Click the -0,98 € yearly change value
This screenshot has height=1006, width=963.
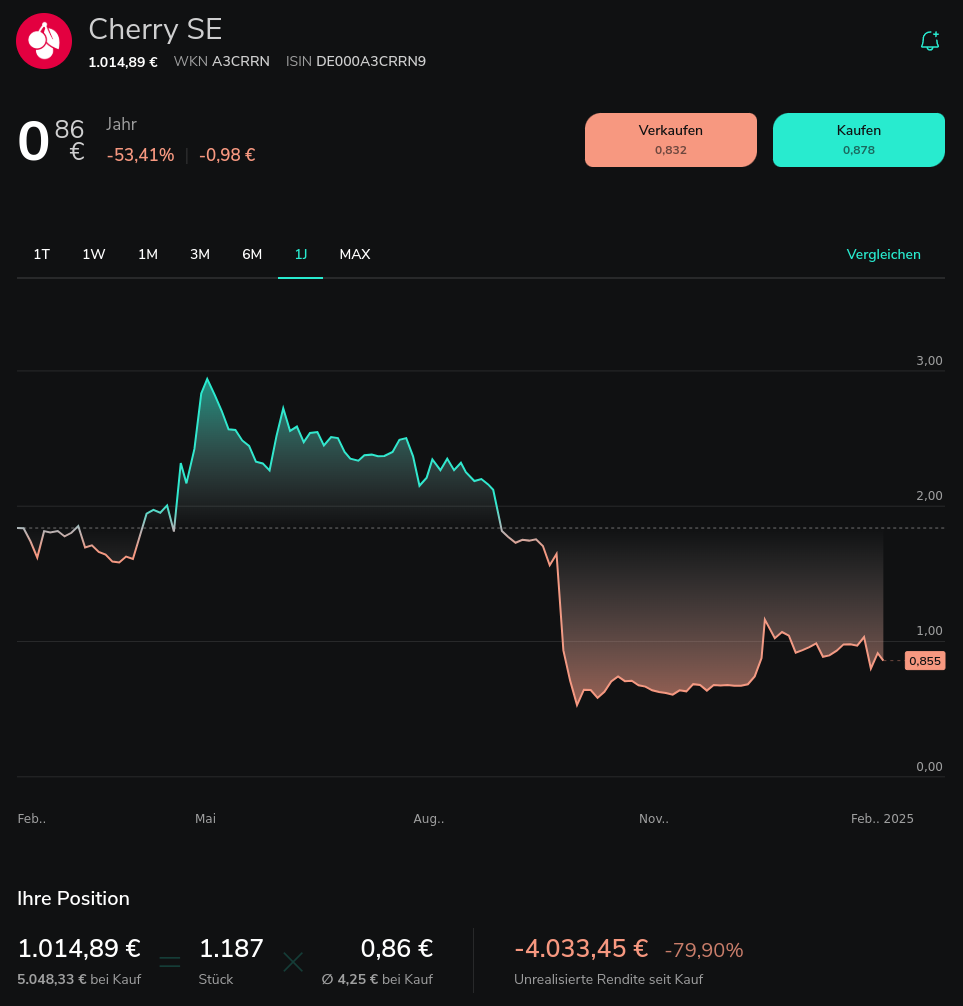[227, 155]
